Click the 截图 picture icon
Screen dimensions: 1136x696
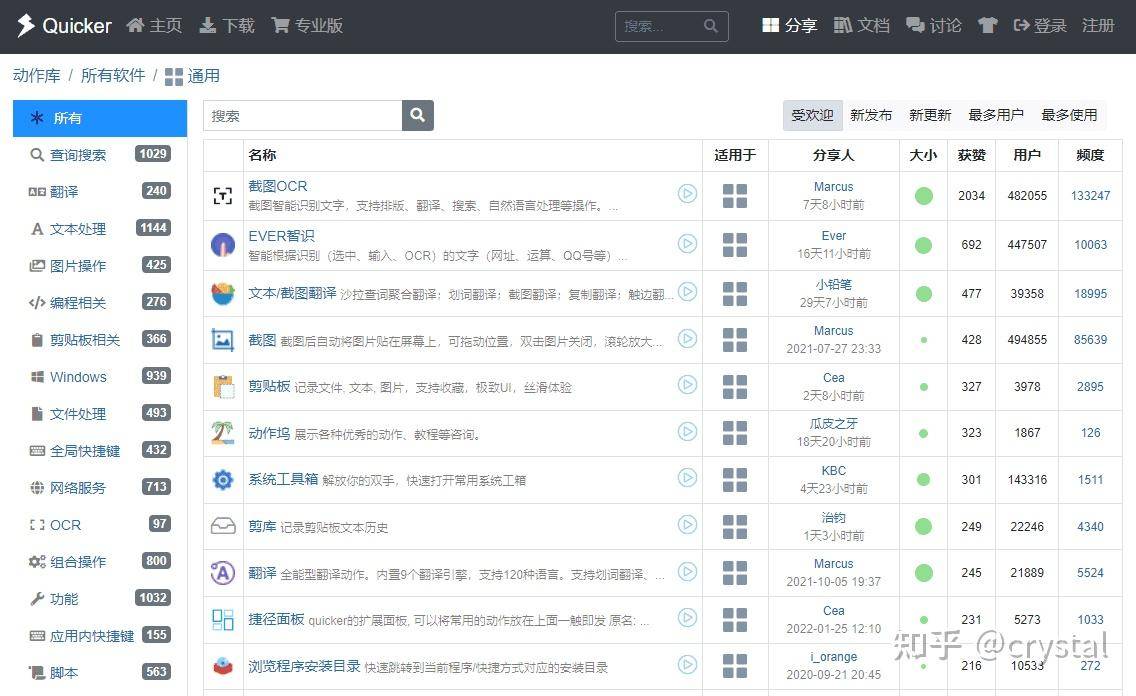click(x=223, y=340)
